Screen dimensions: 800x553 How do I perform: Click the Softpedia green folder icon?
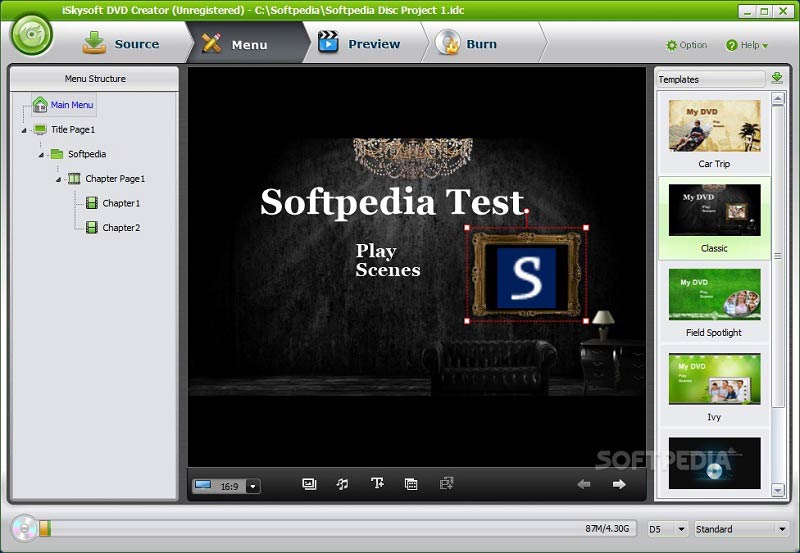pyautogui.click(x=57, y=154)
